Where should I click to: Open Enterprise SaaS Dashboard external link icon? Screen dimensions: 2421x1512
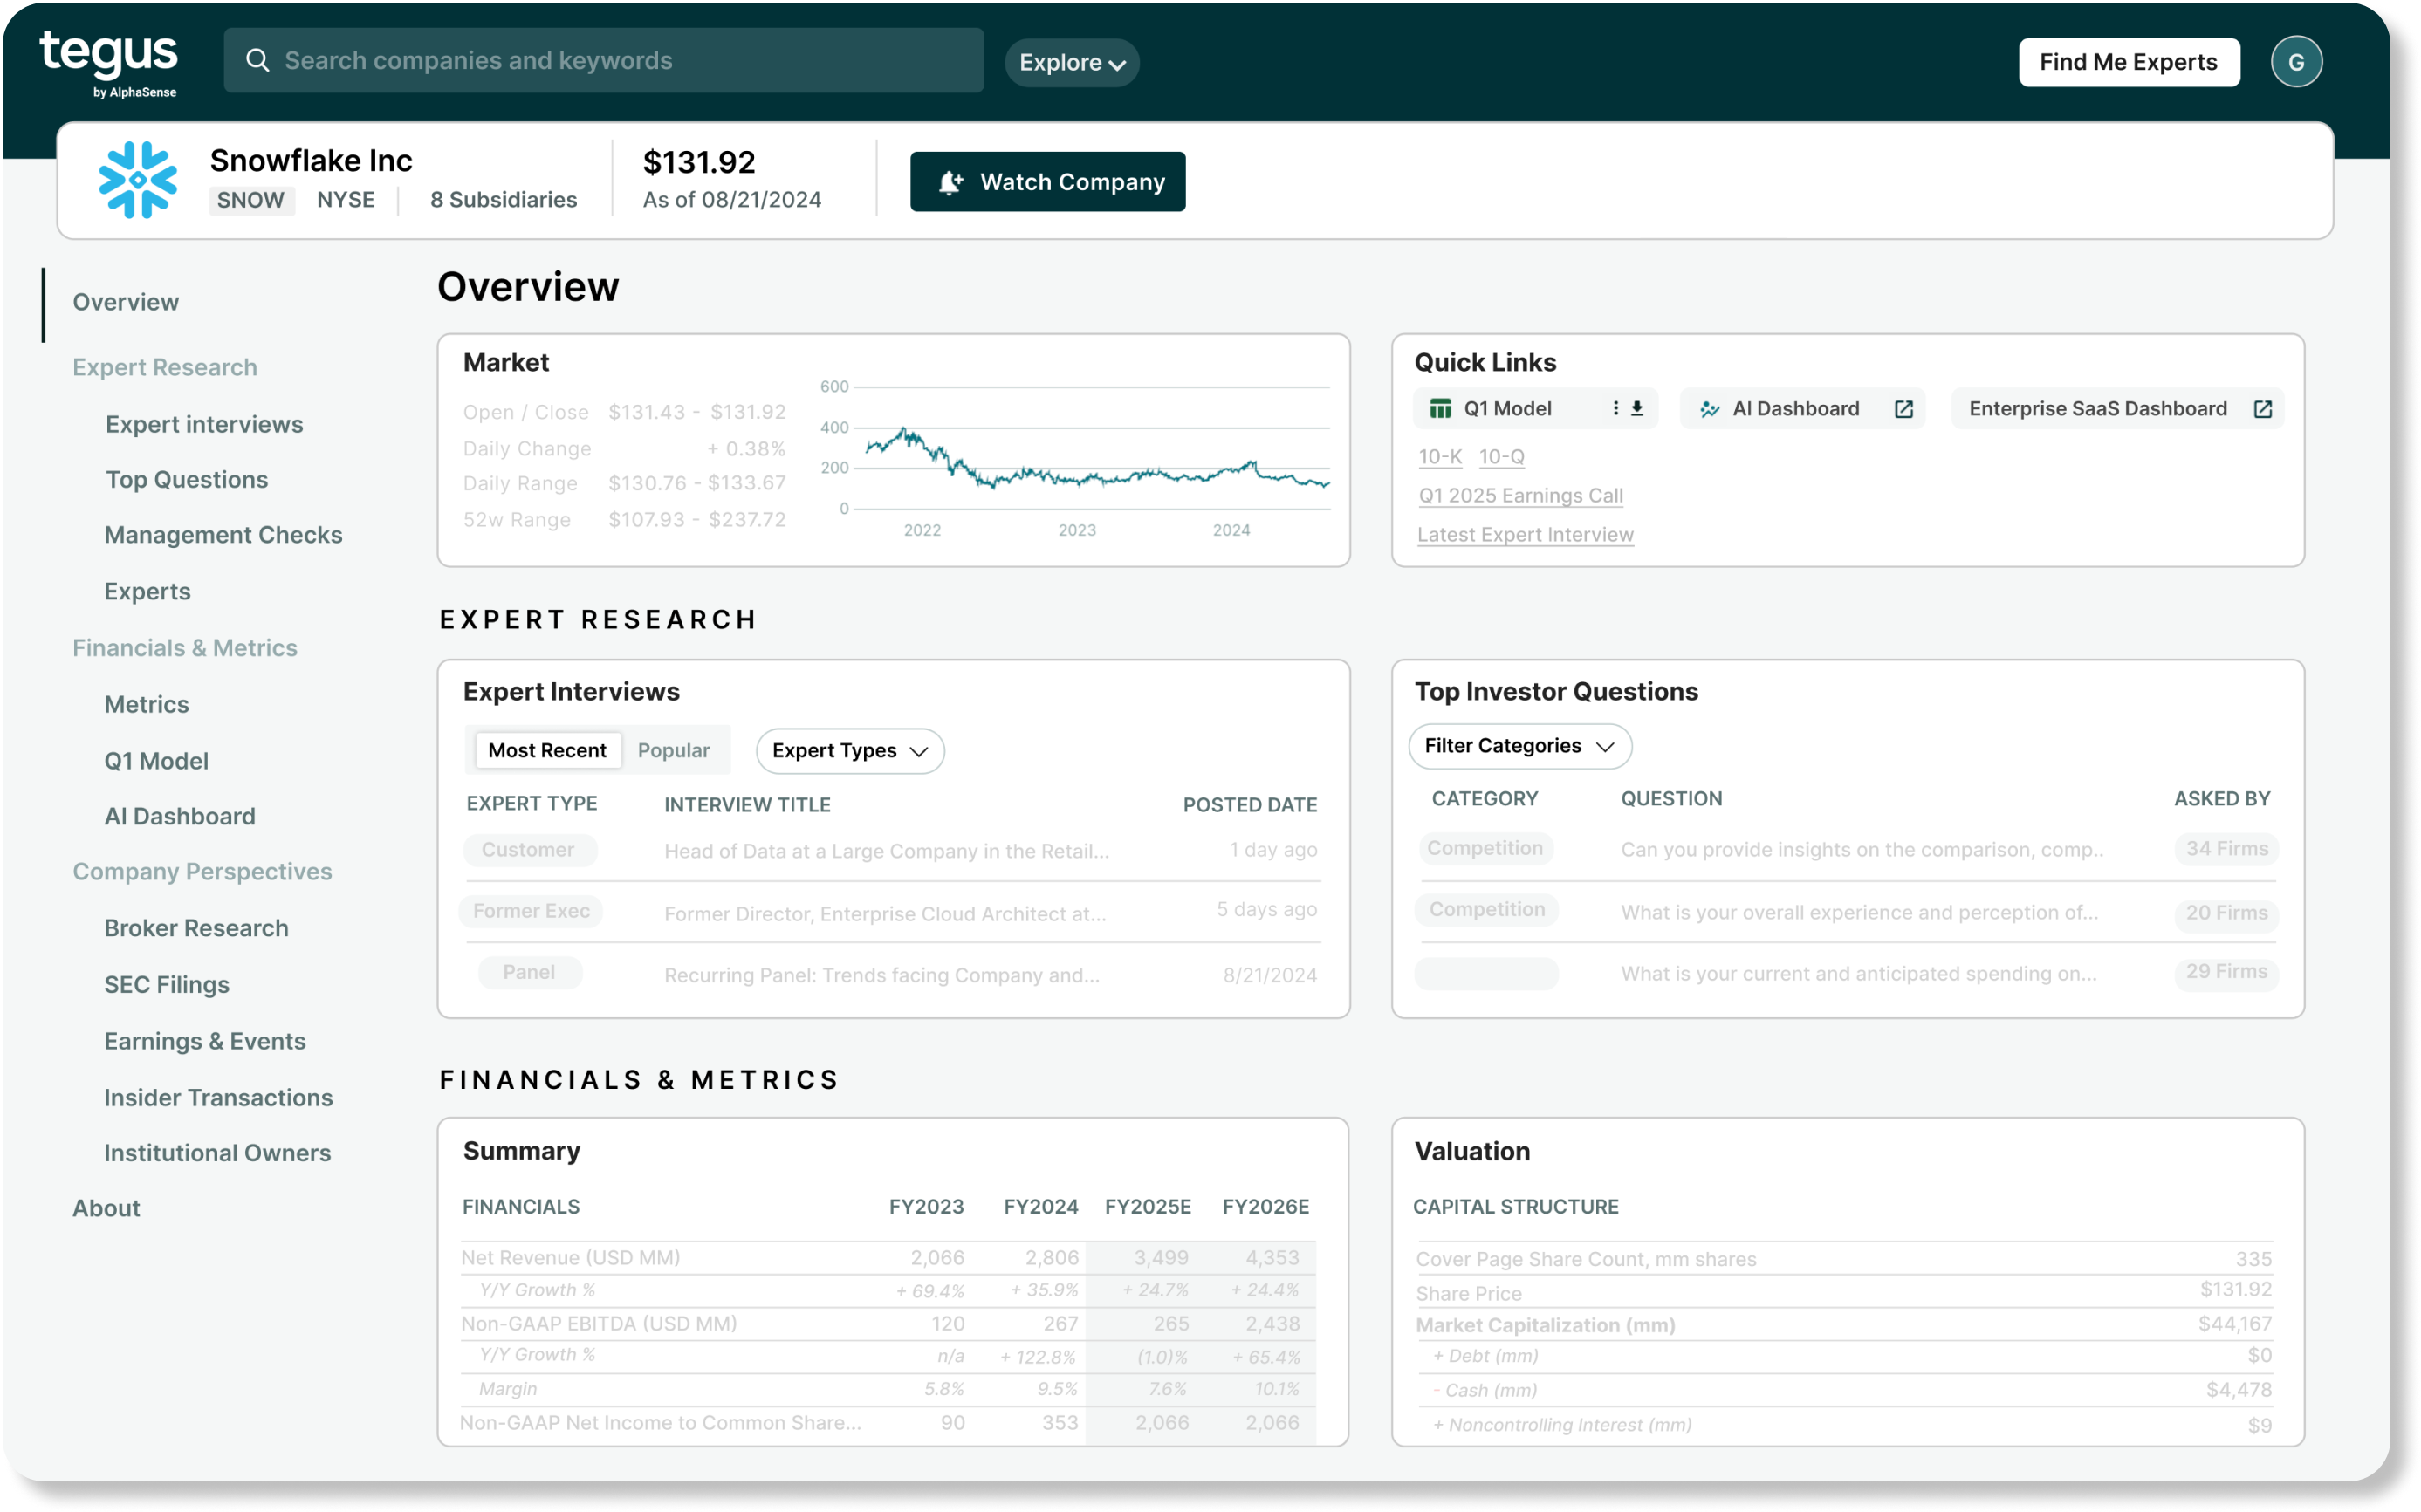[x=2262, y=409]
